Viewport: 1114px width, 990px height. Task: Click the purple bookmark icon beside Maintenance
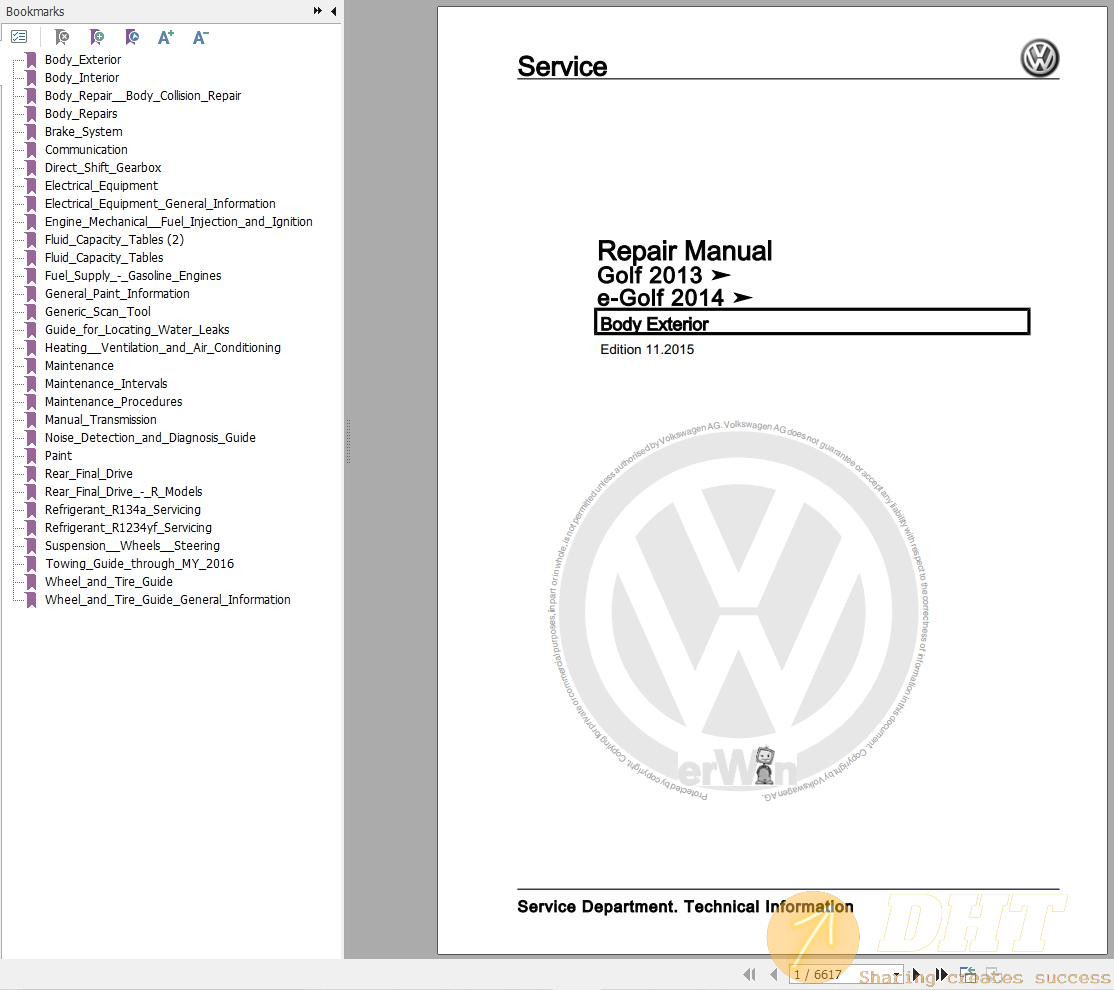coord(31,365)
